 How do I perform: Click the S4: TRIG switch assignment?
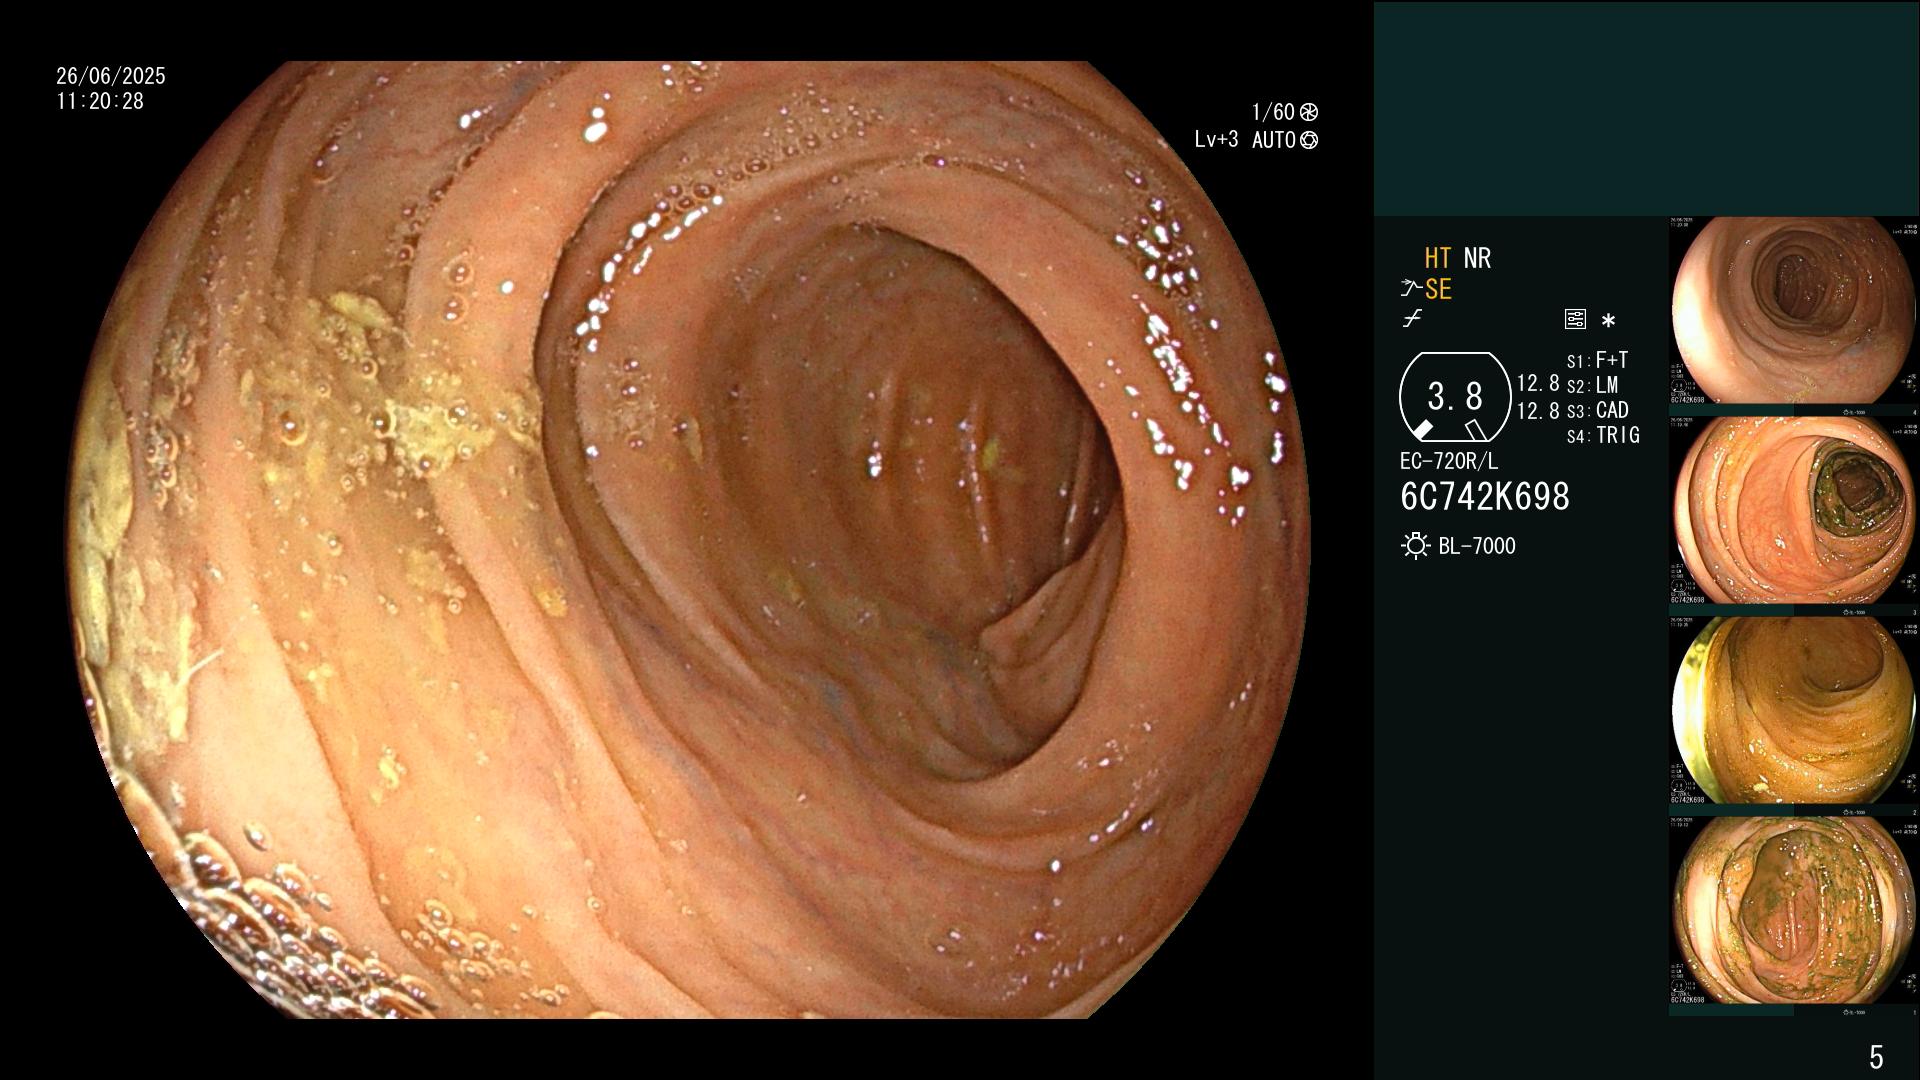[x=1603, y=435]
